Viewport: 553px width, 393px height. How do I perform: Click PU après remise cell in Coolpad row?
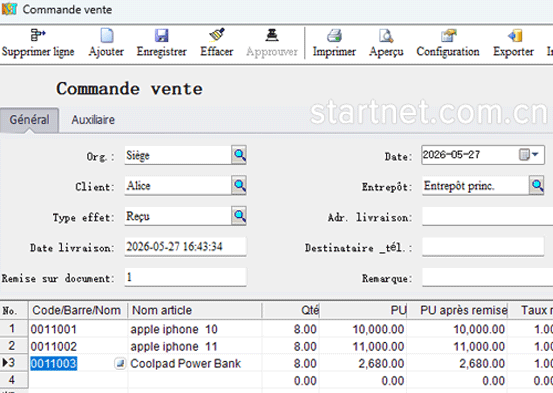click(457, 363)
